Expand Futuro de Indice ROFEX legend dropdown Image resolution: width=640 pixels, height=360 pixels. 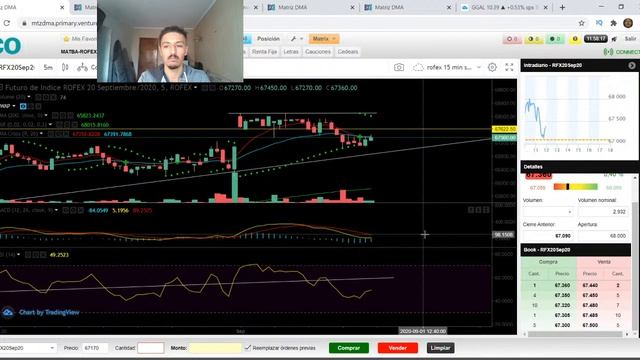click(x=196, y=88)
